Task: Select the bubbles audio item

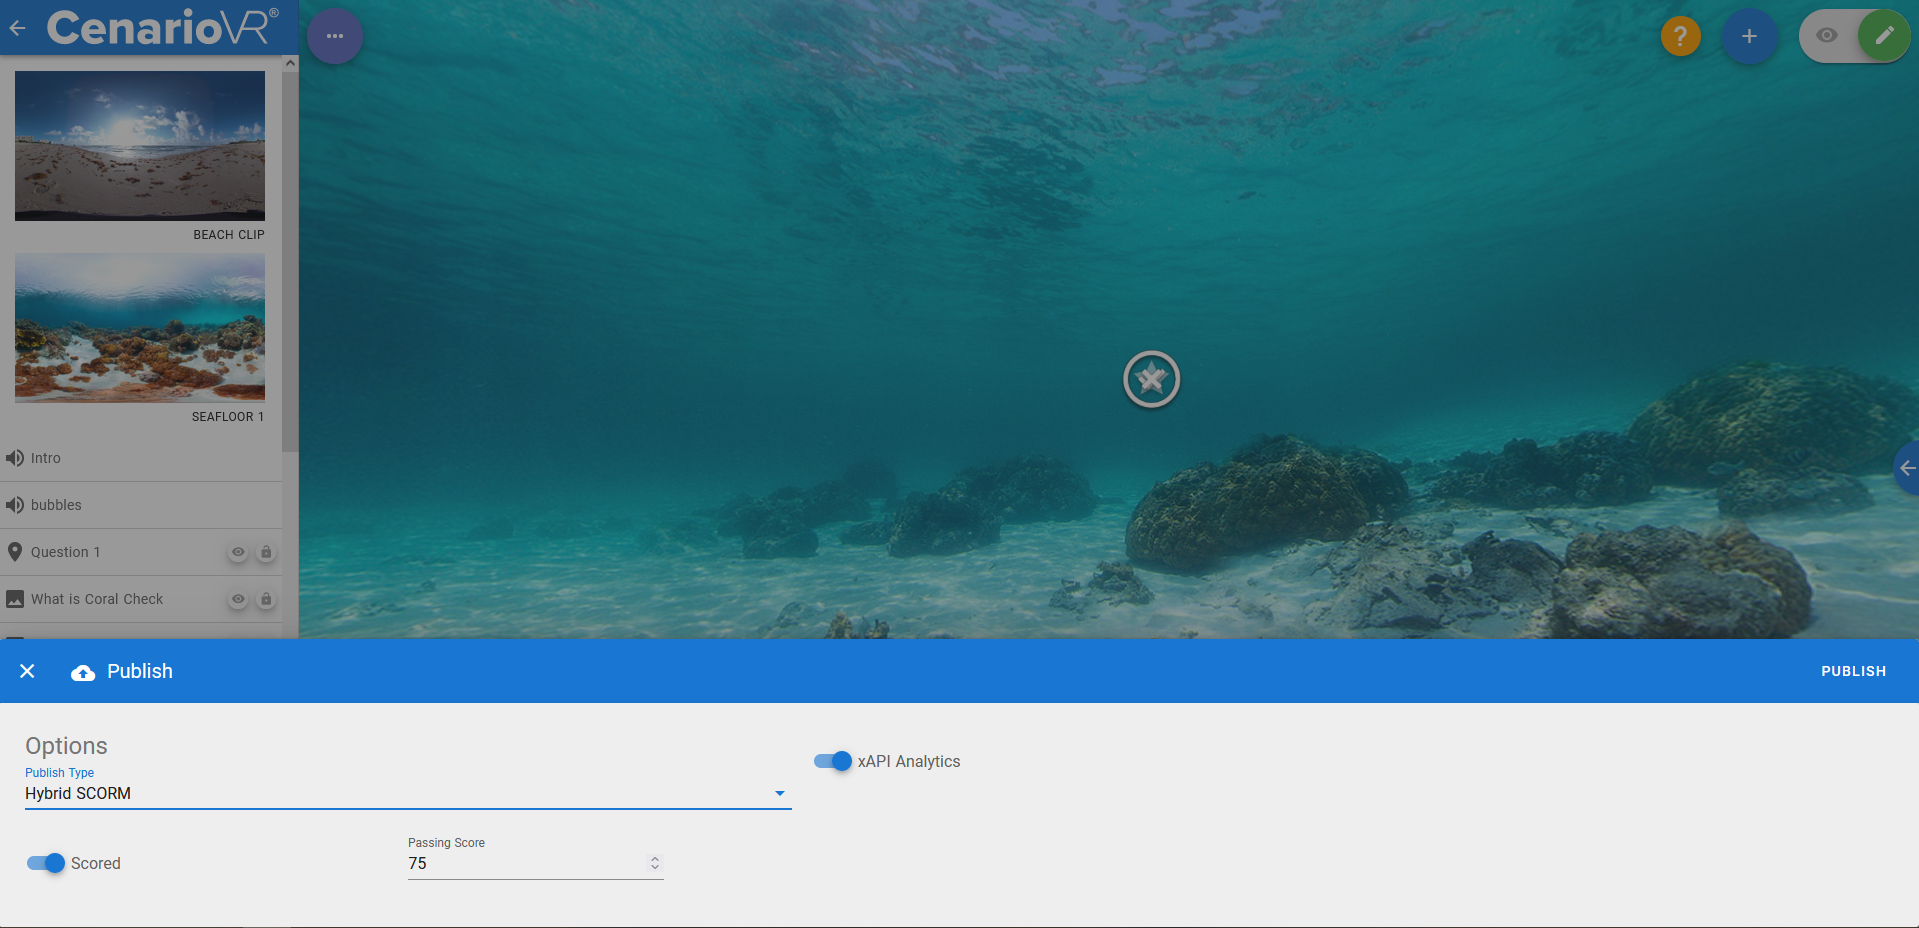Action: tap(56, 505)
